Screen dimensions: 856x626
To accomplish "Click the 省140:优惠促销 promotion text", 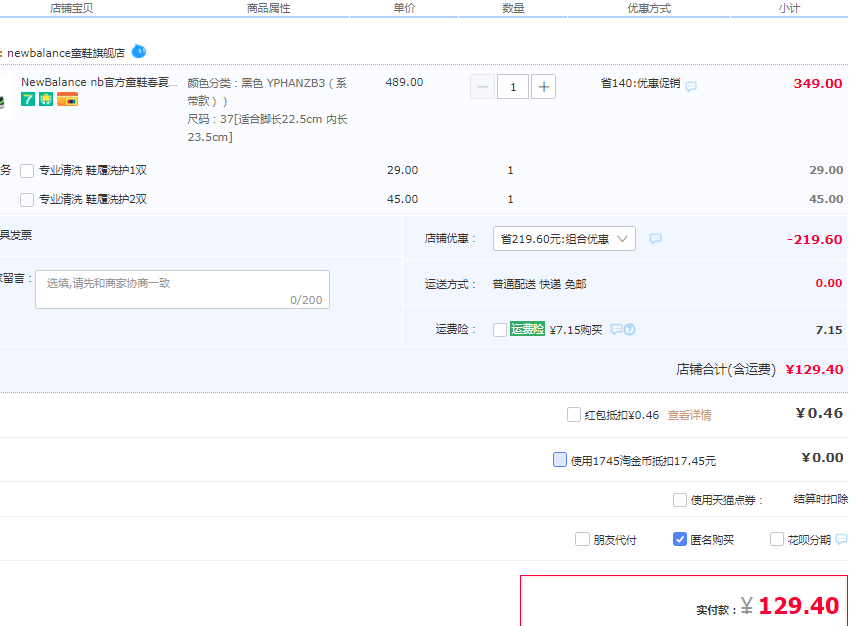I will [x=640, y=83].
